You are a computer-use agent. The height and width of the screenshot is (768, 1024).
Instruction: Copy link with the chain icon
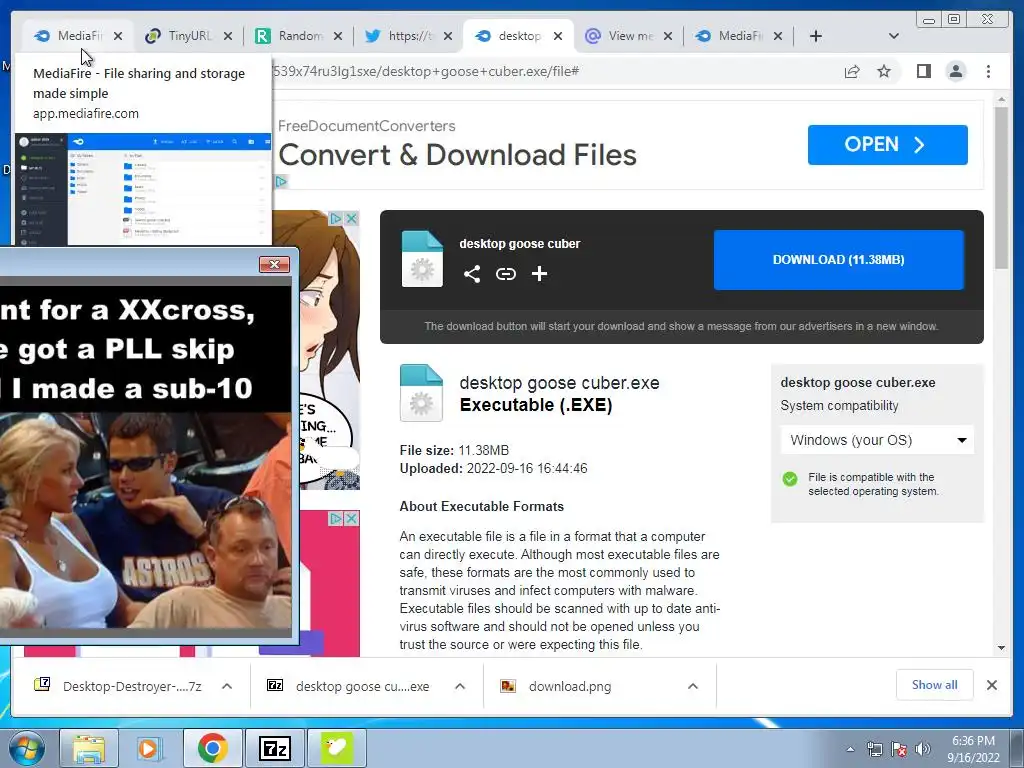505,274
